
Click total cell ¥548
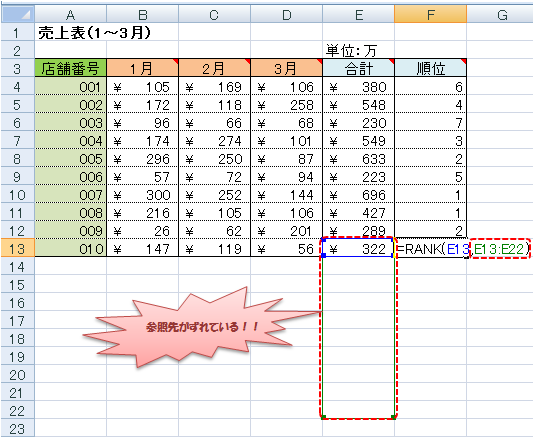[x=359, y=105]
